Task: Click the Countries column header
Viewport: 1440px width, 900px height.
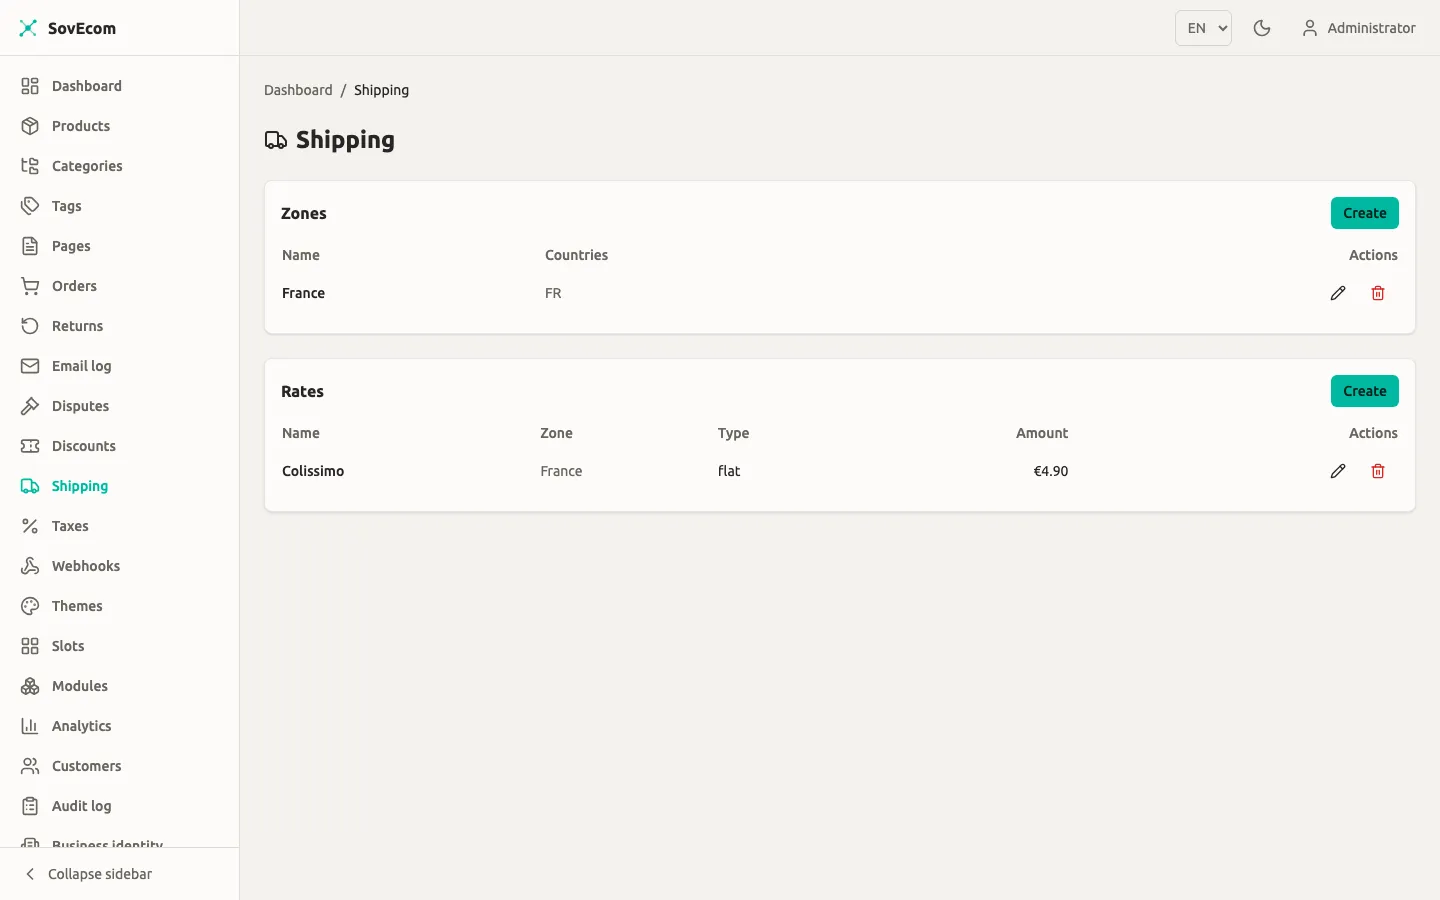Action: coord(576,255)
